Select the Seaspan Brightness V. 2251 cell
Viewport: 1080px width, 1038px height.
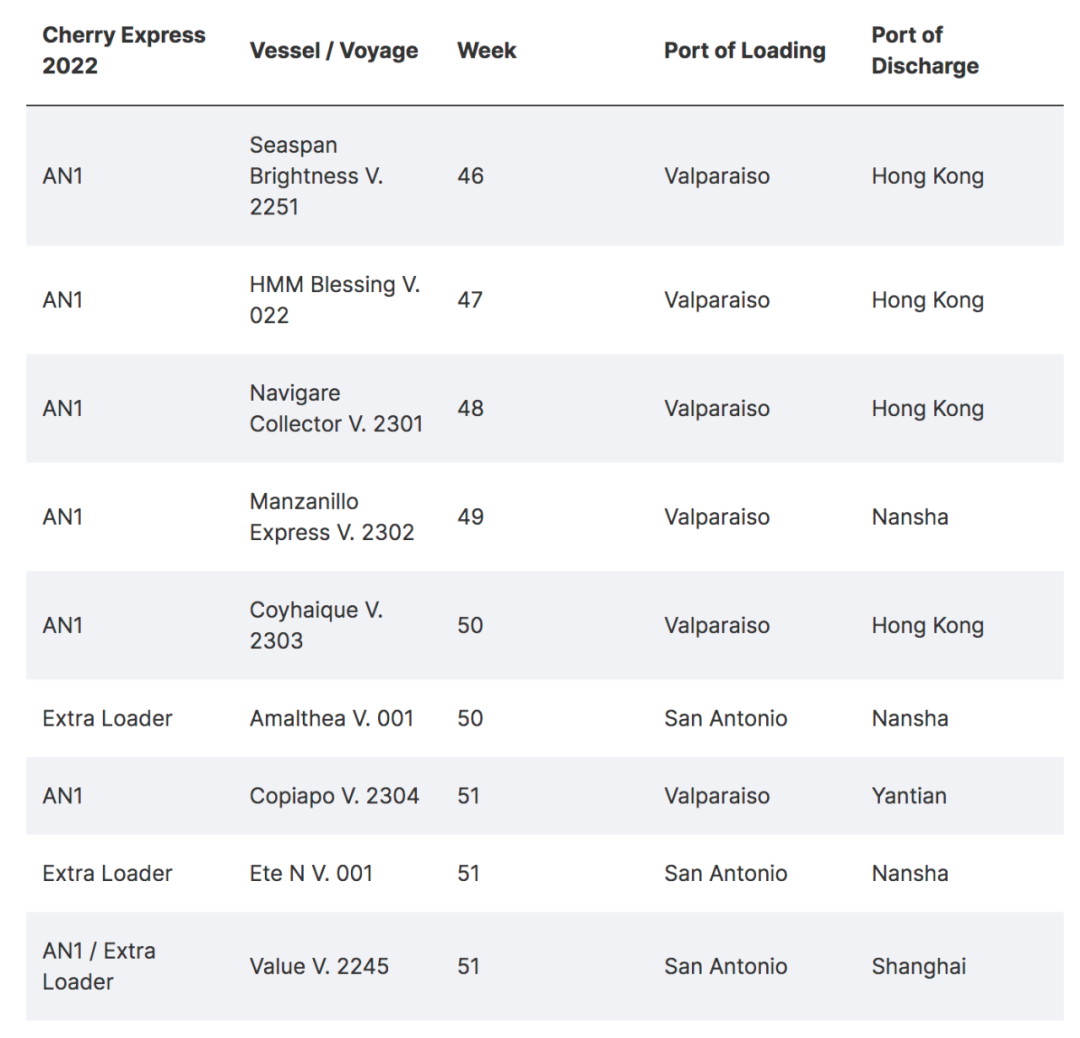pyautogui.click(x=316, y=176)
